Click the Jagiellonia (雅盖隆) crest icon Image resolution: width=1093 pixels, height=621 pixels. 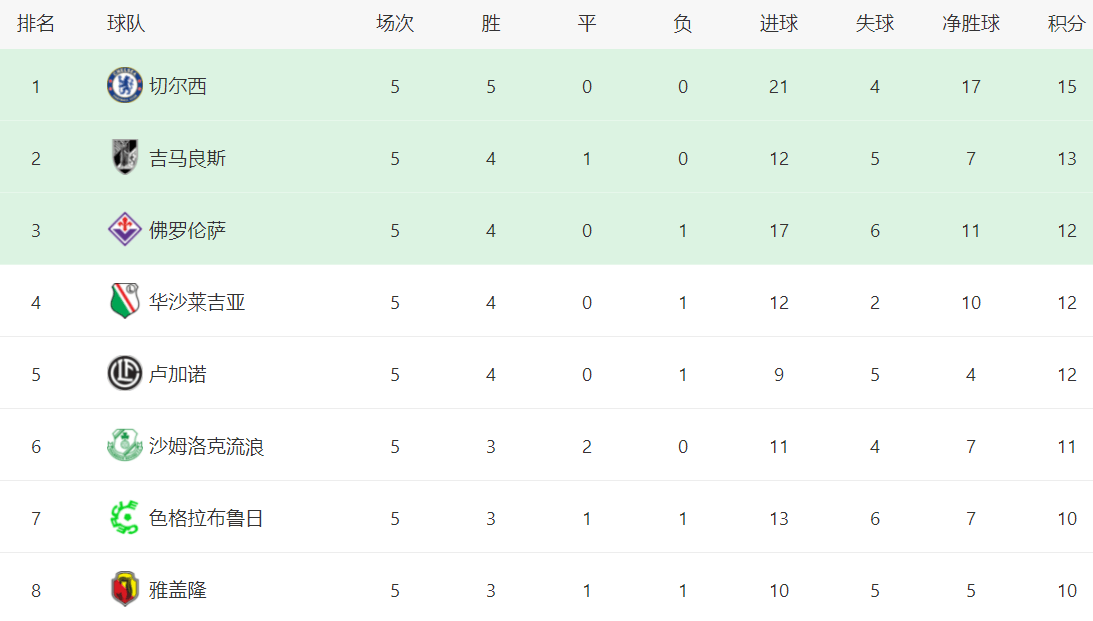click(x=125, y=590)
